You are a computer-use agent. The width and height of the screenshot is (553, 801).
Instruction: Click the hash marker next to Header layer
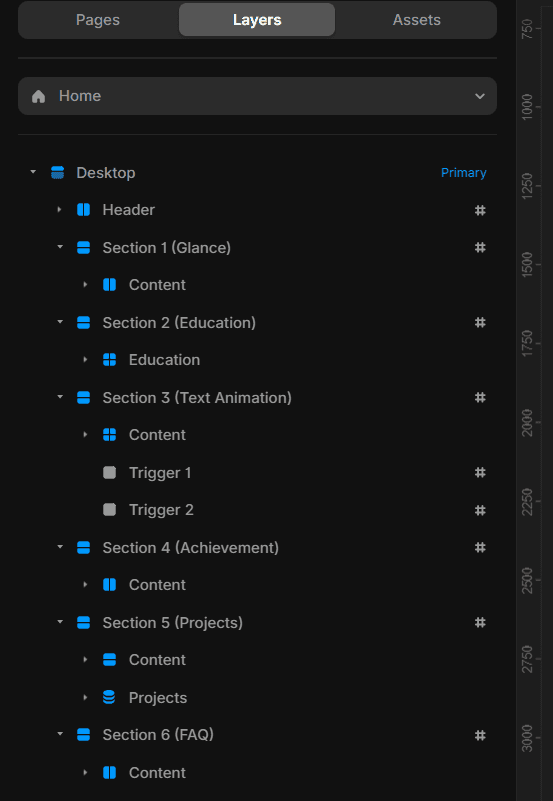click(x=480, y=210)
